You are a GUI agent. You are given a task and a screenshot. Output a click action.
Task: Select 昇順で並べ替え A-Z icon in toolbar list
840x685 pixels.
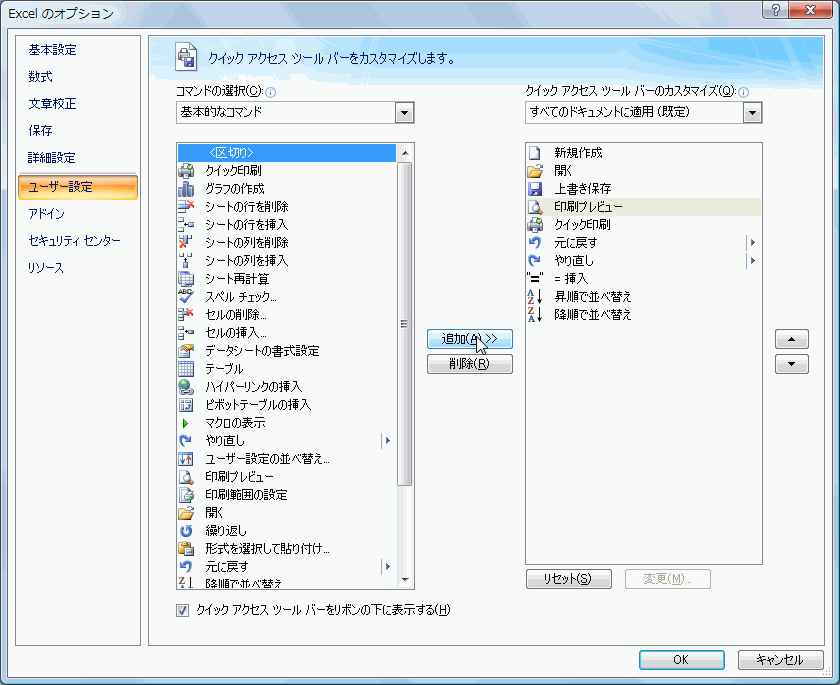click(x=535, y=297)
